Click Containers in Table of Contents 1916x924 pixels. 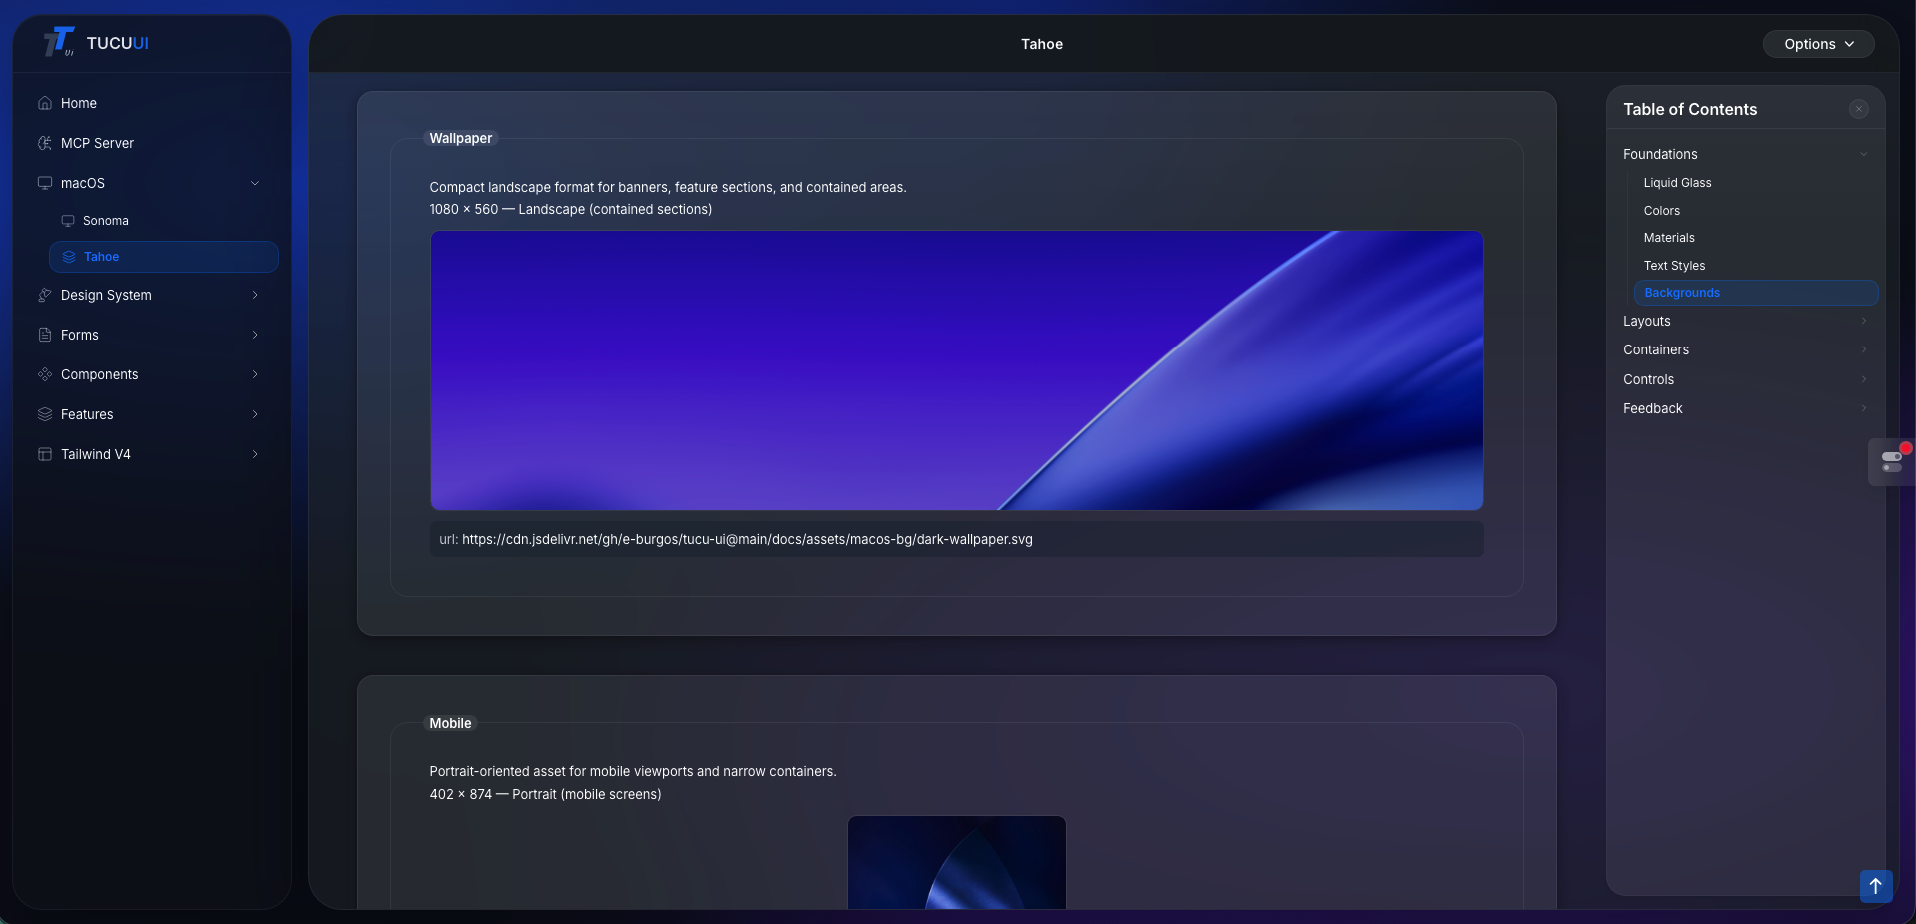coord(1656,349)
